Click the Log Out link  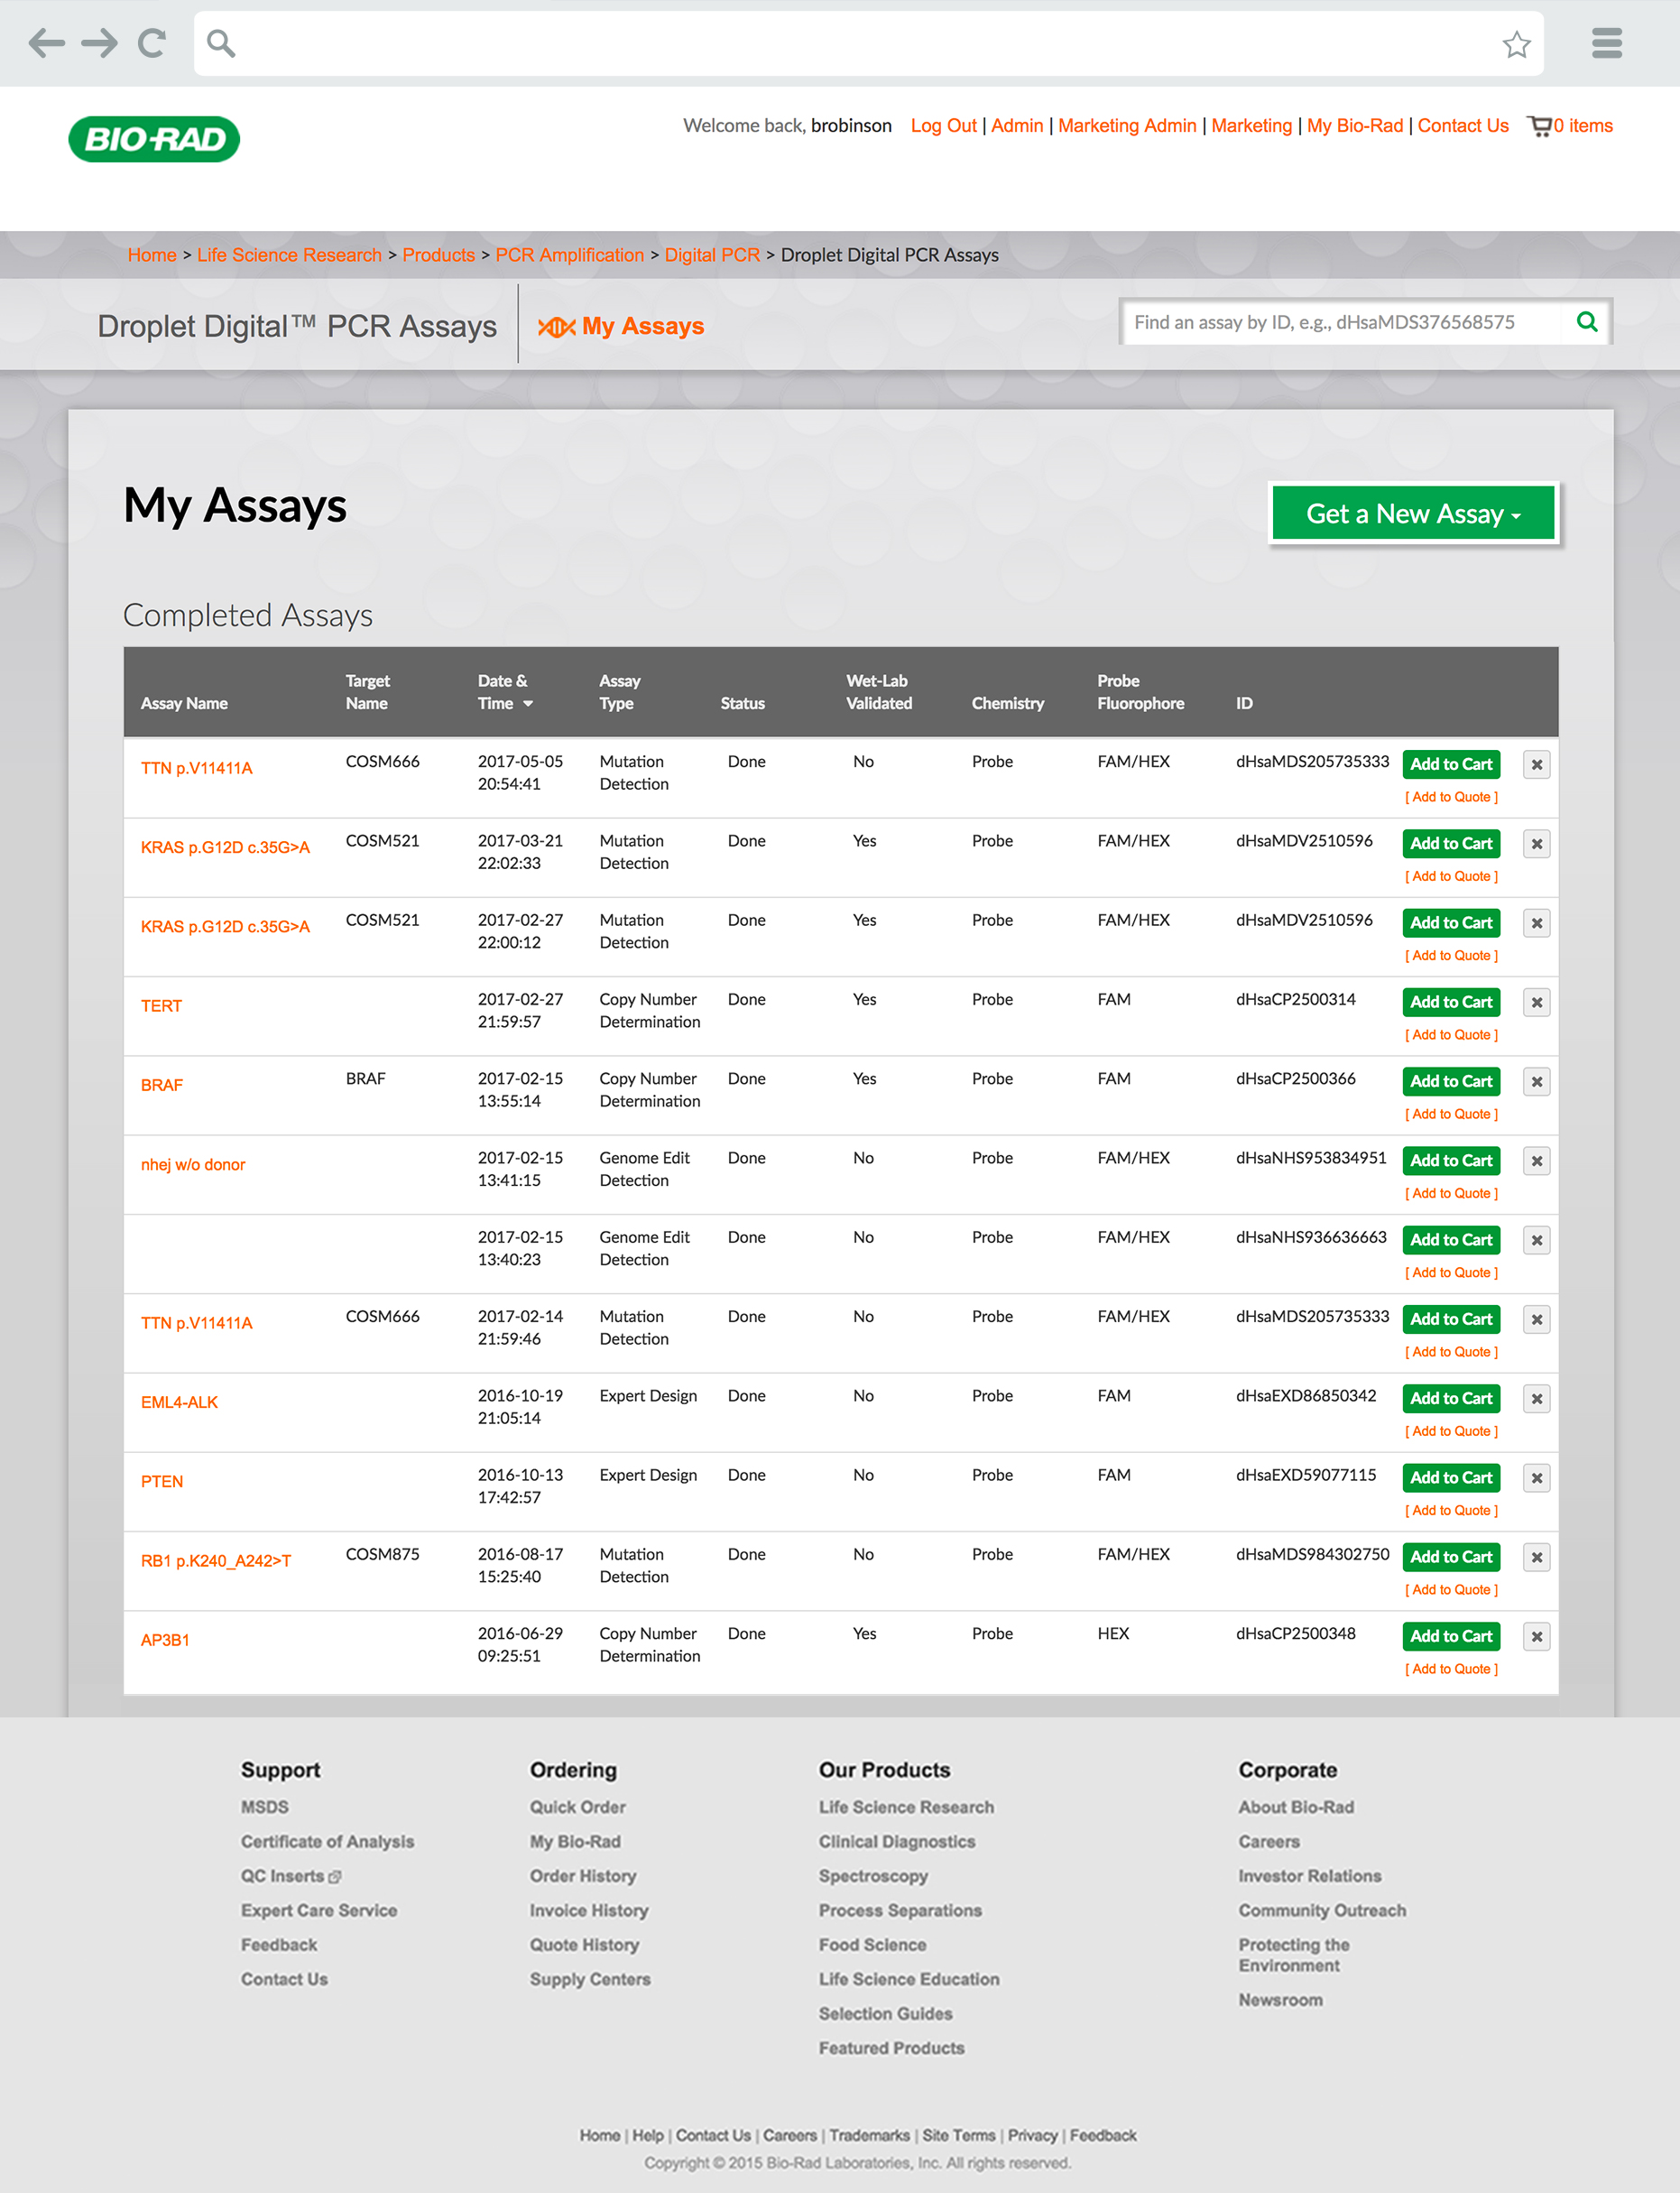point(943,126)
